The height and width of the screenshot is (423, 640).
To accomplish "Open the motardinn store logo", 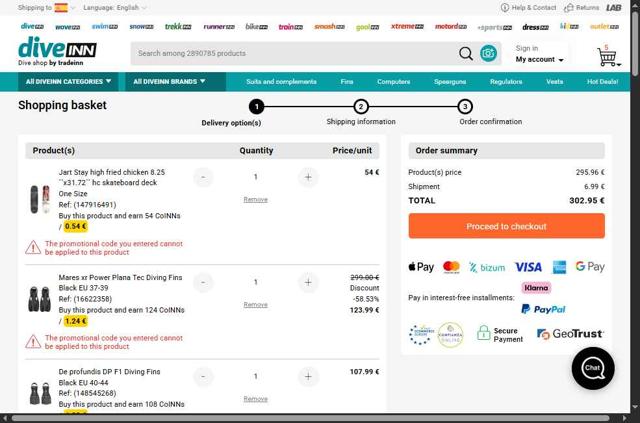I will pos(451,27).
